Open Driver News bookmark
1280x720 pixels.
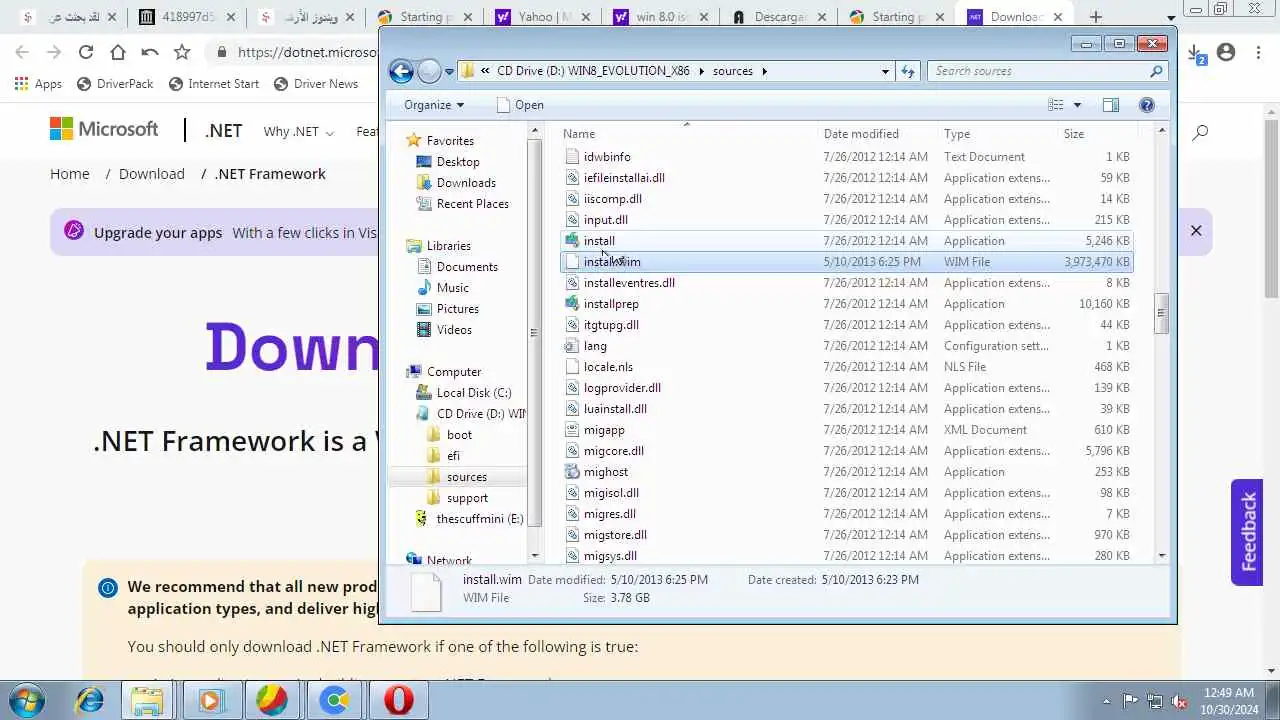pos(316,84)
